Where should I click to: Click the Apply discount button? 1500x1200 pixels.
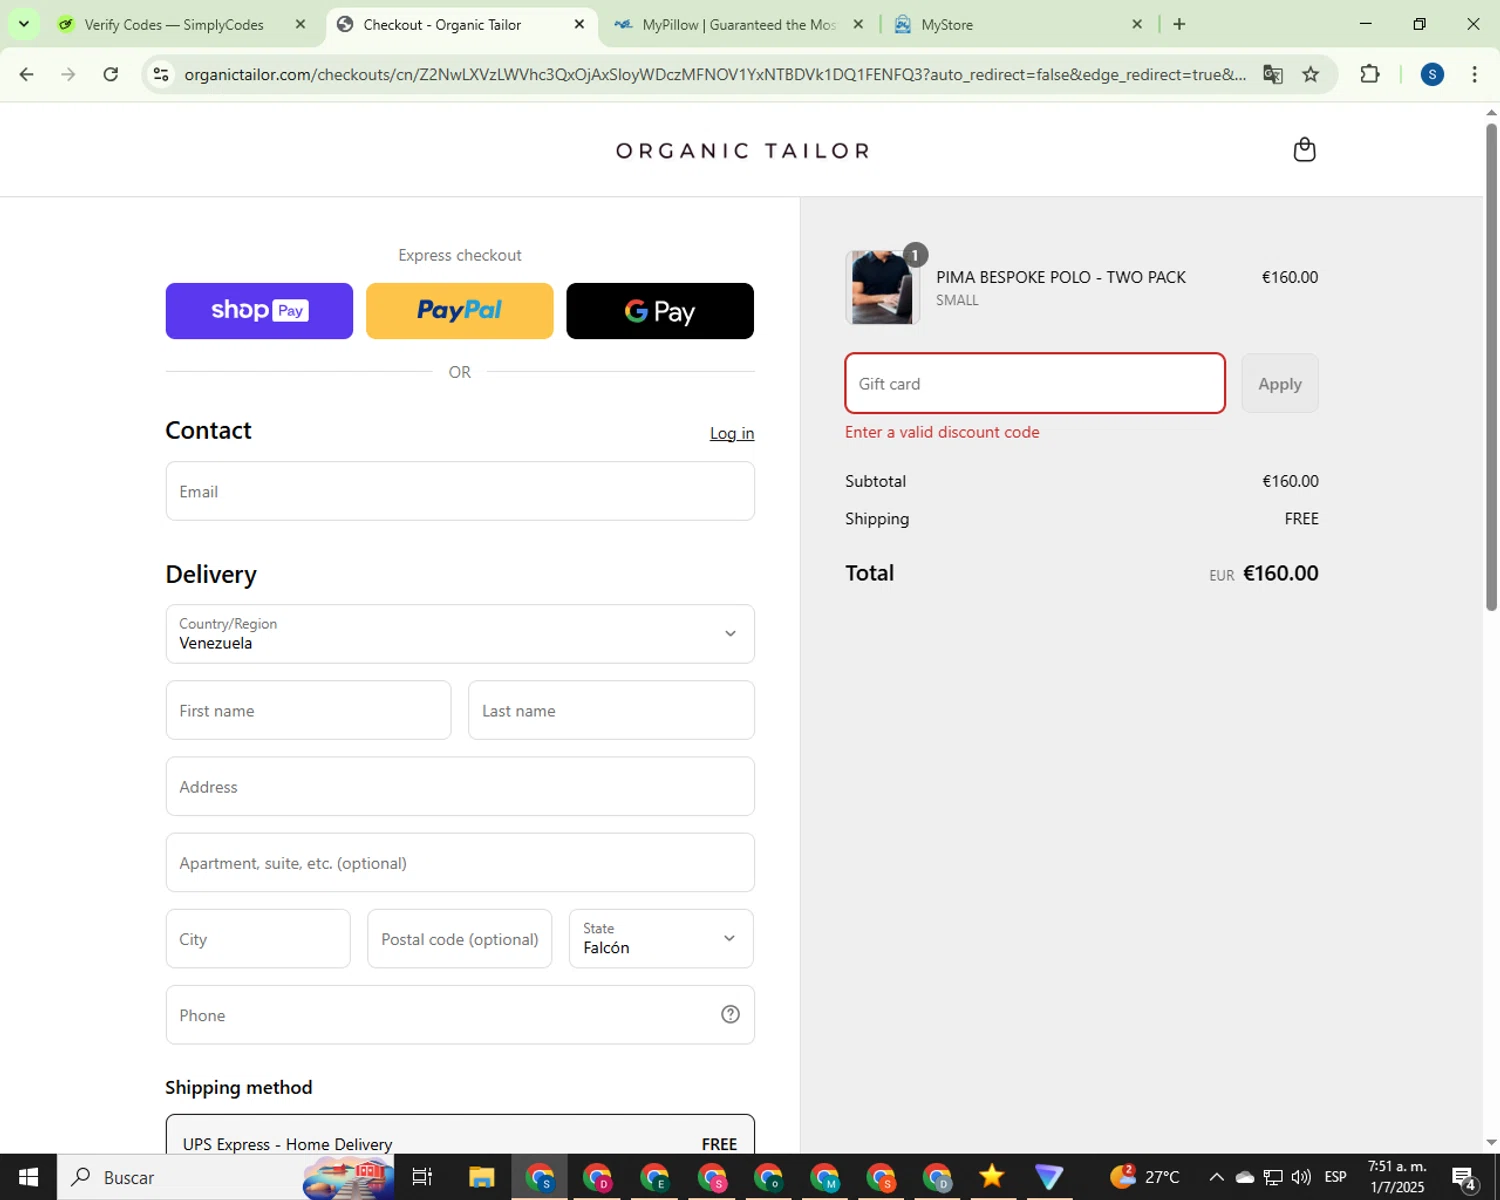coord(1280,384)
